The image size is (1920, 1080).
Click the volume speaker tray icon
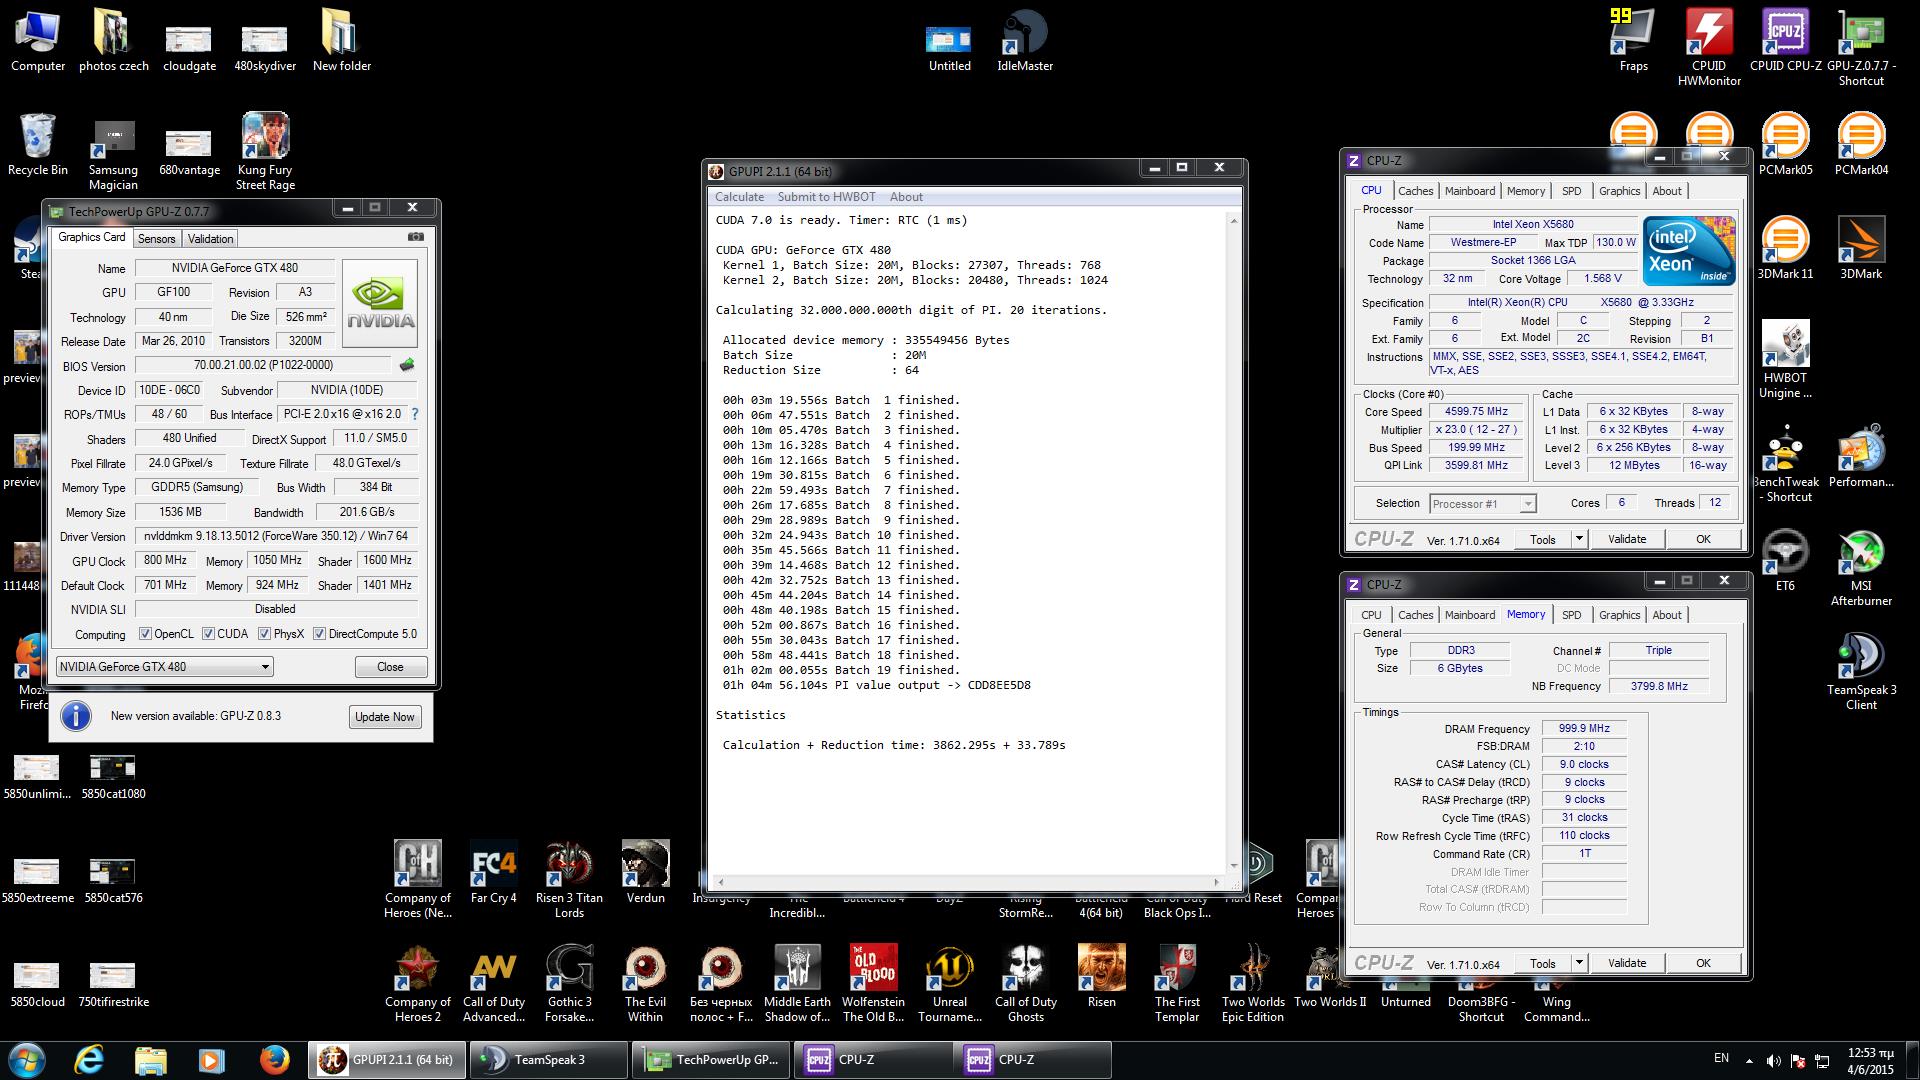(x=1773, y=1060)
